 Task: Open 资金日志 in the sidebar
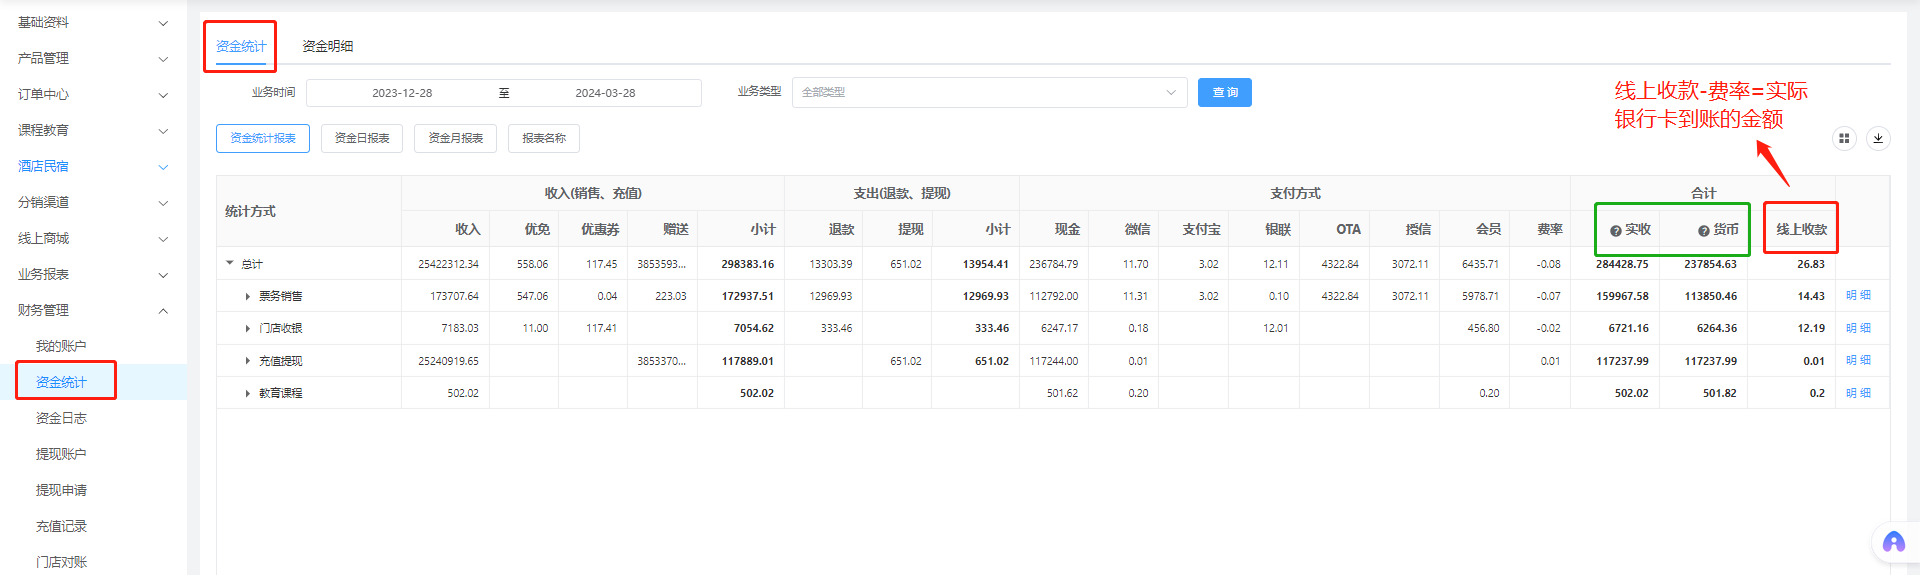[61, 418]
